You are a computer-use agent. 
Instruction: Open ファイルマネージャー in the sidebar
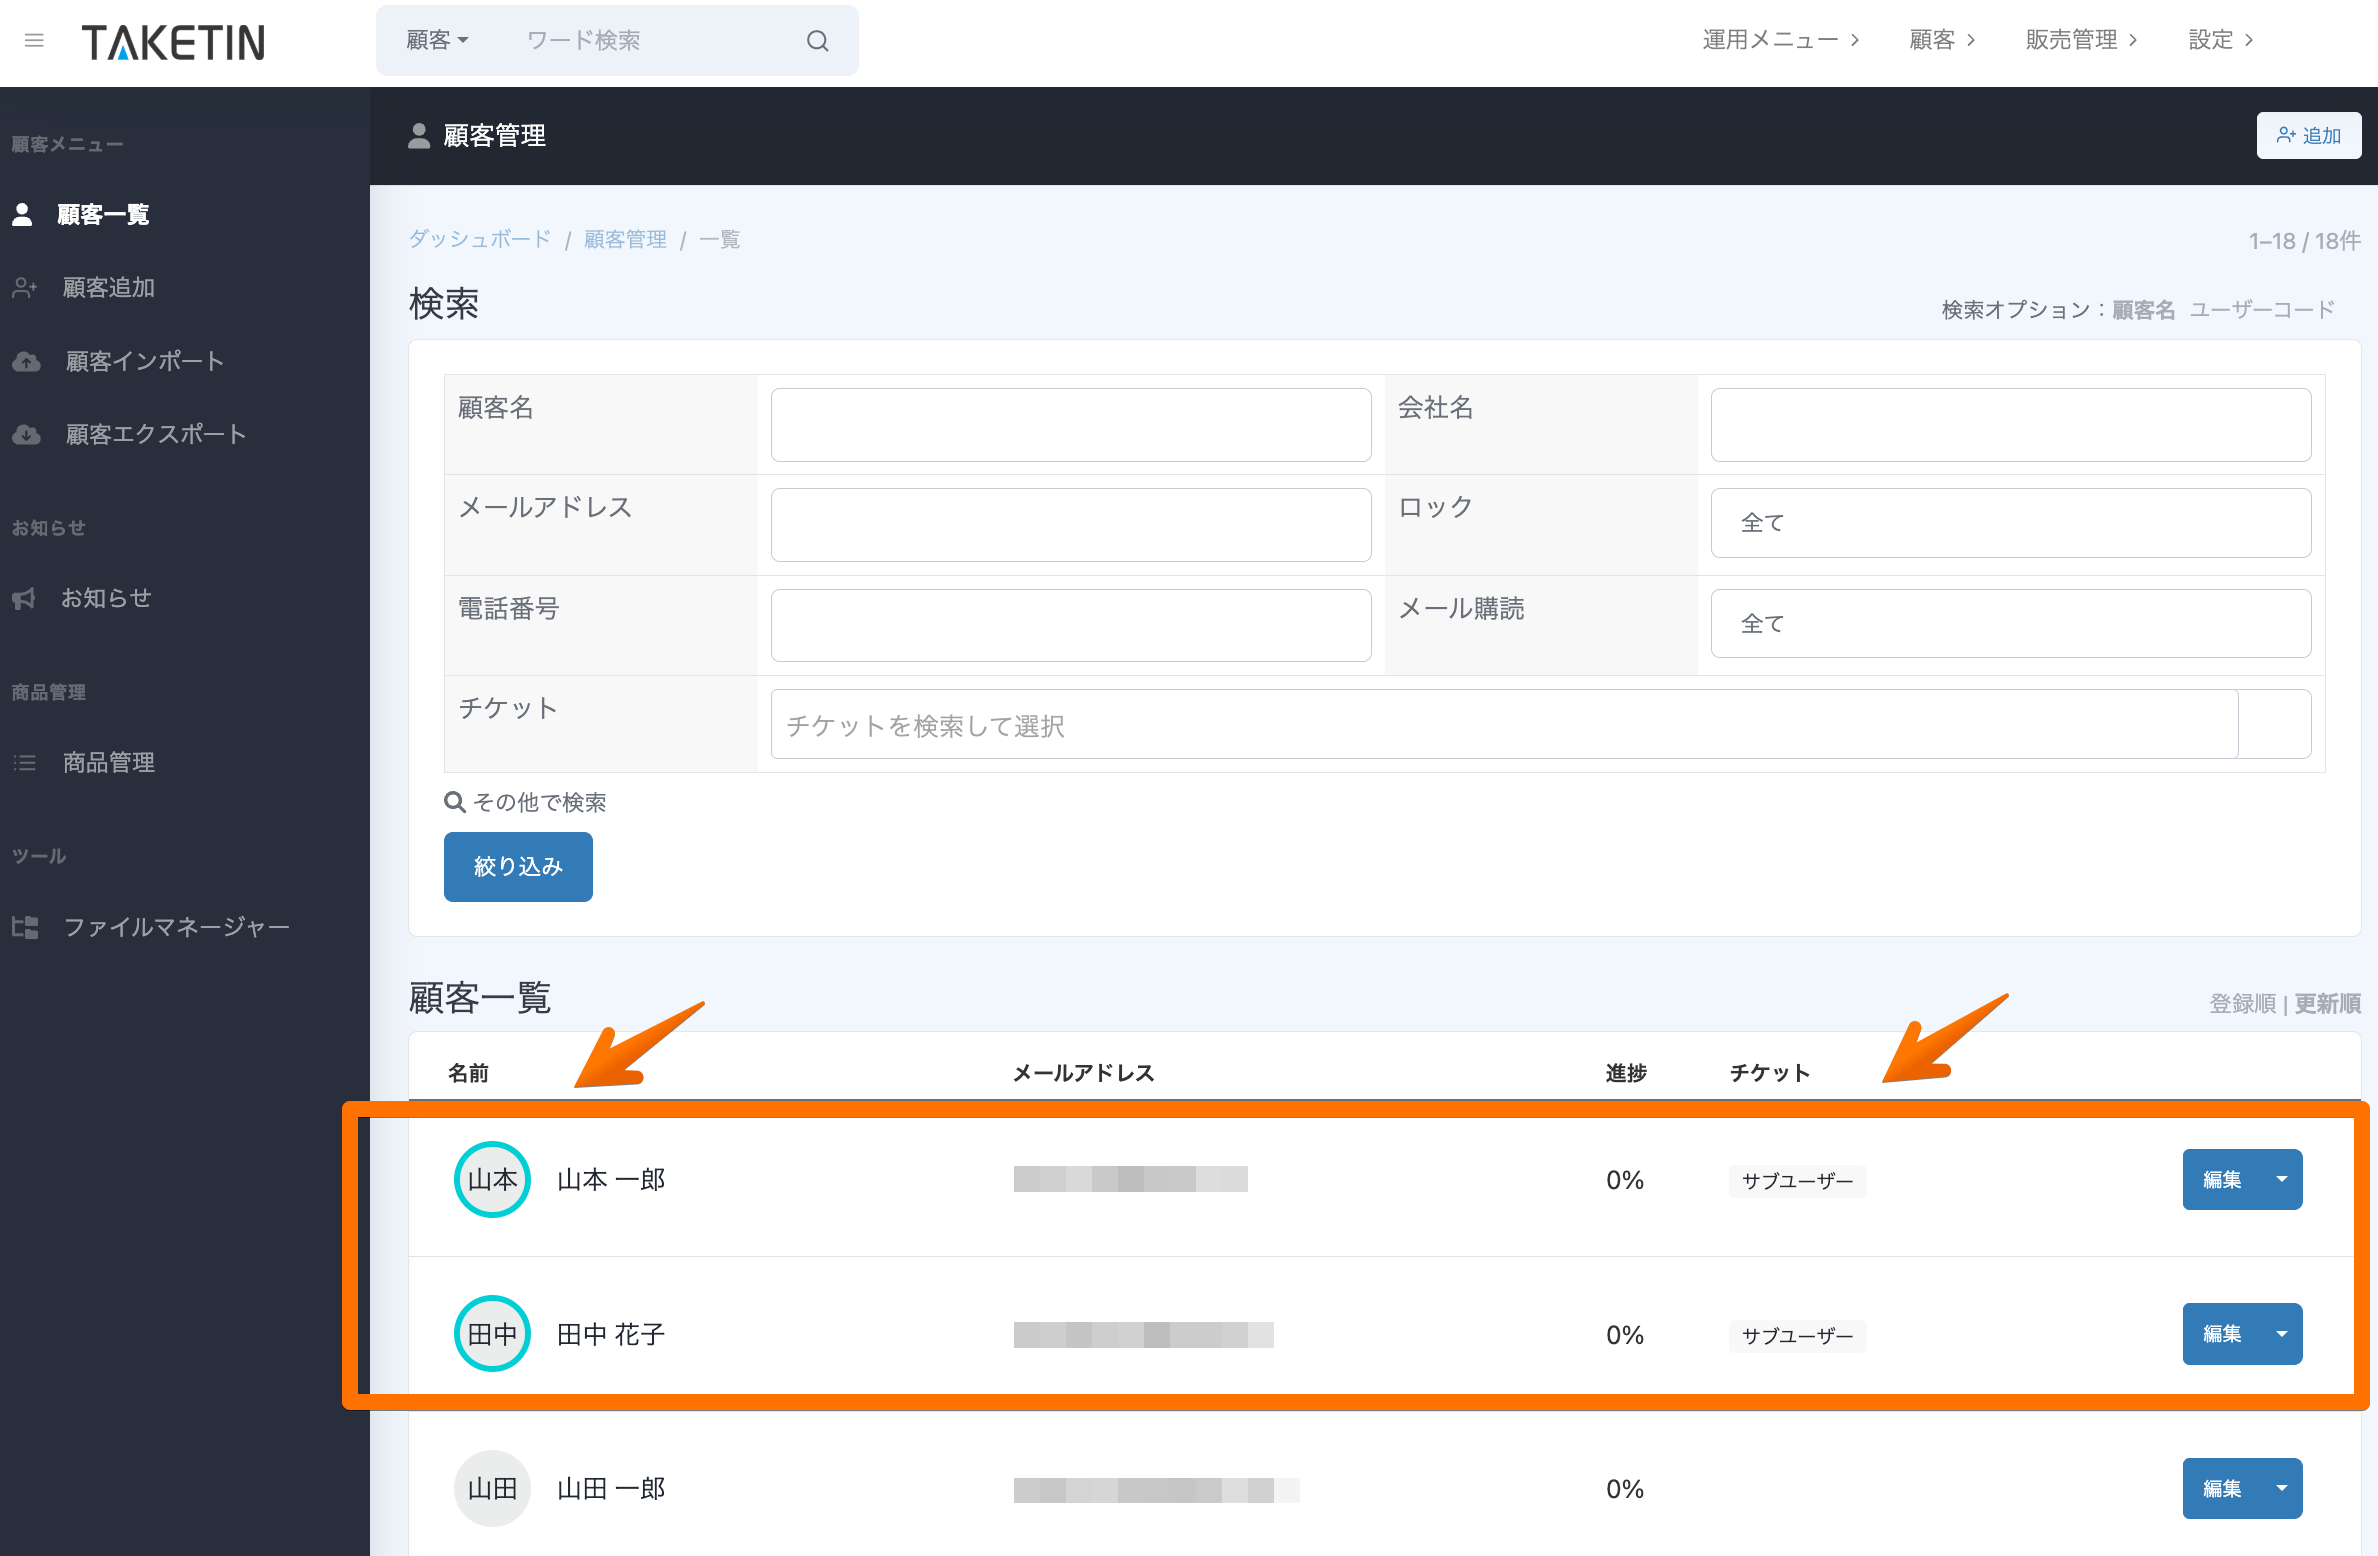(x=176, y=927)
